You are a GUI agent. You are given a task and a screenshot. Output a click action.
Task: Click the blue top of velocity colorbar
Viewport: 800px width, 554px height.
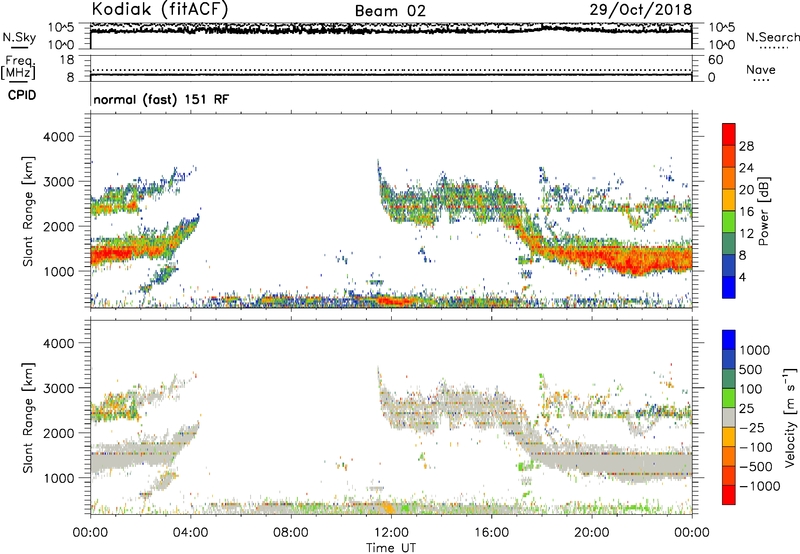click(x=729, y=340)
